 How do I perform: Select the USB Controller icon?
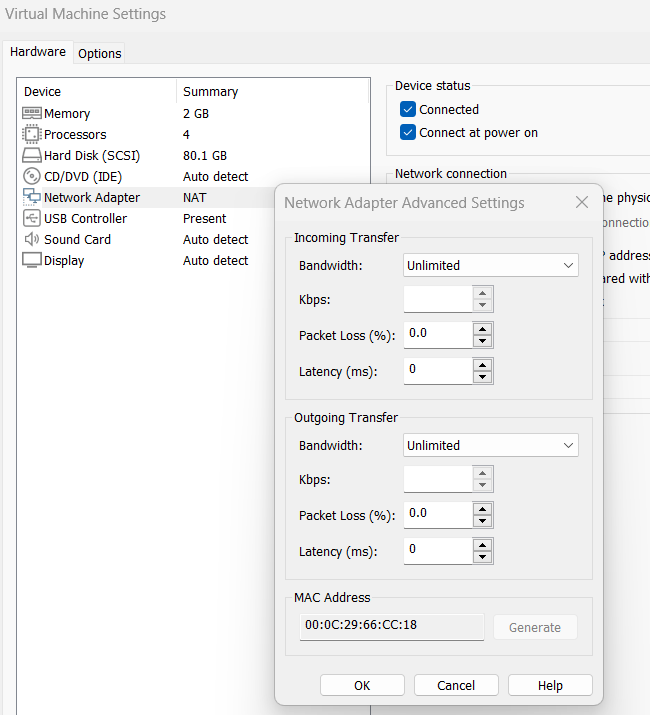pos(31,219)
